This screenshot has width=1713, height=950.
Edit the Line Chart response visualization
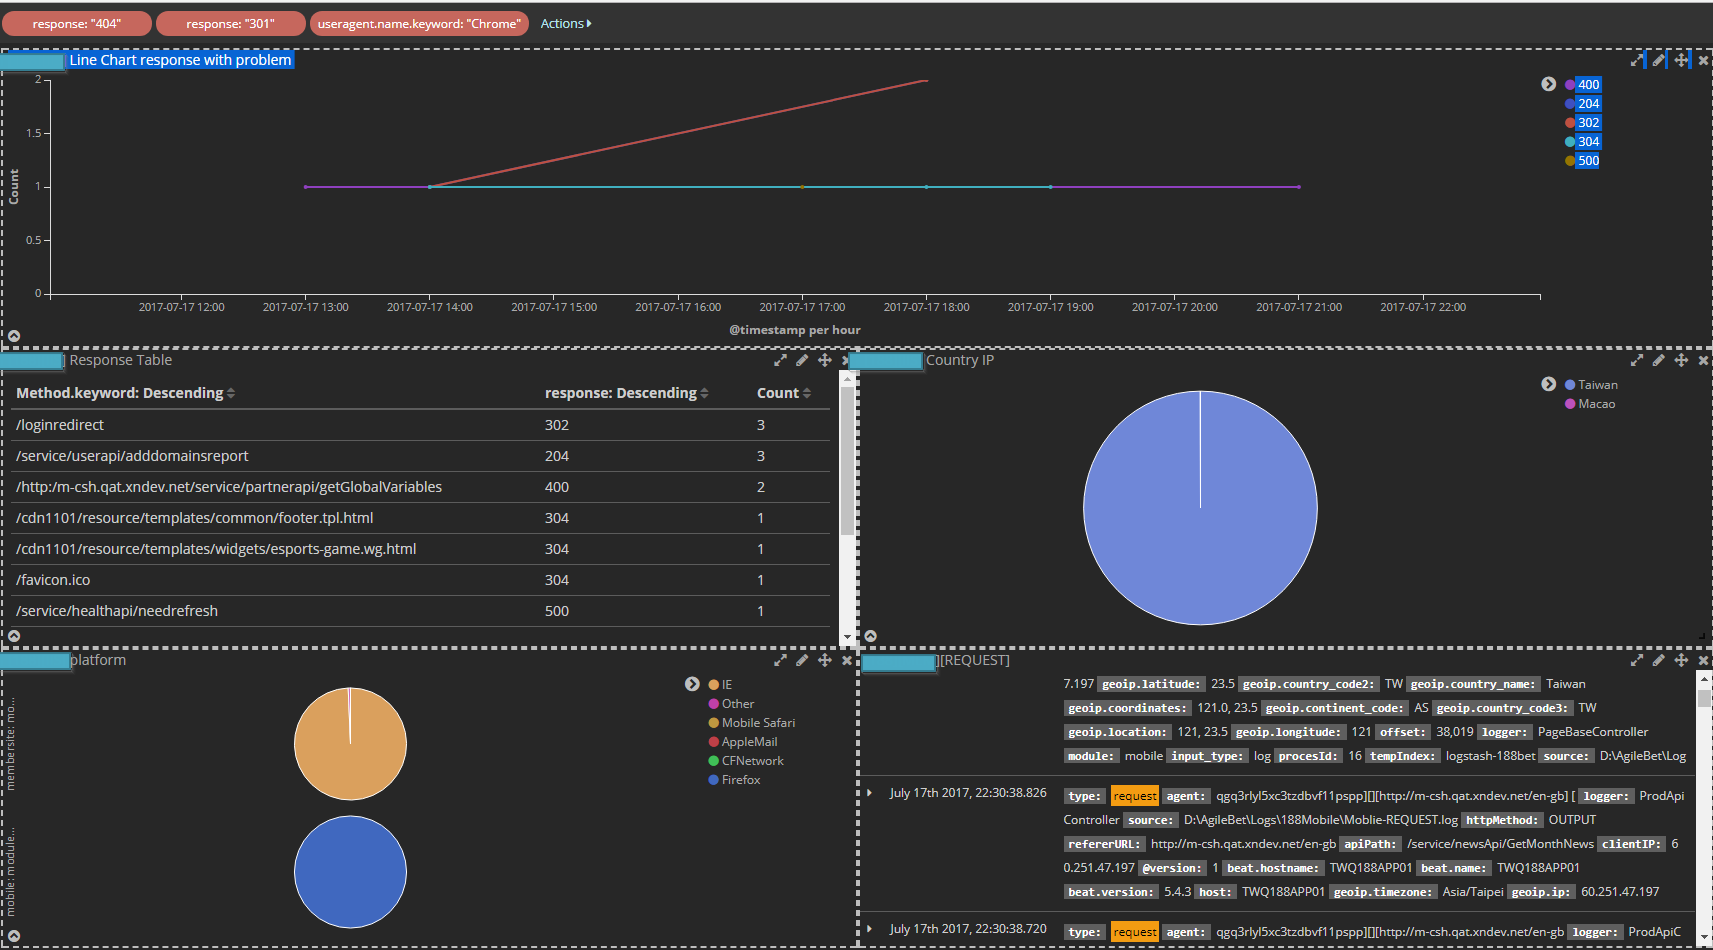pyautogui.click(x=1659, y=60)
